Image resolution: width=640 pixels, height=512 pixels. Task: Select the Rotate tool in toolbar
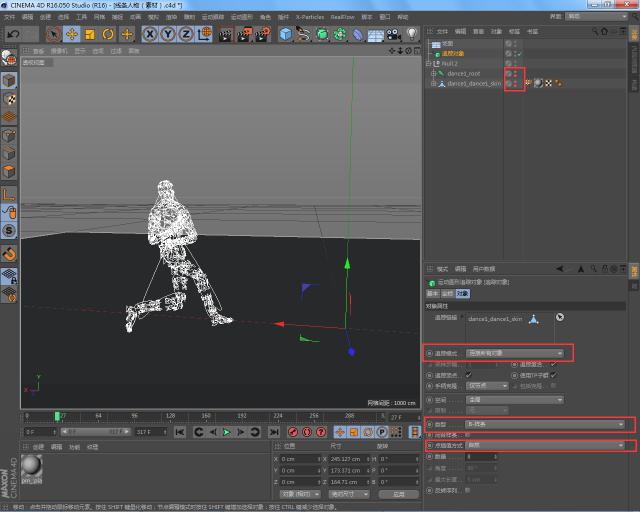pyautogui.click(x=108, y=34)
